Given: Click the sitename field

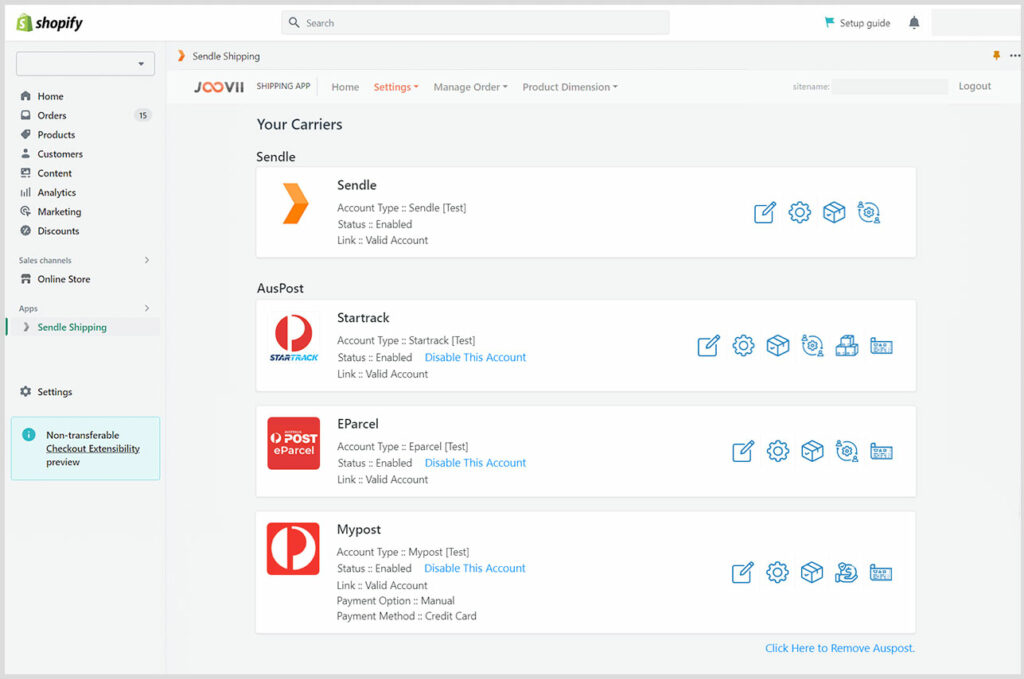Looking at the screenshot, I should point(889,86).
